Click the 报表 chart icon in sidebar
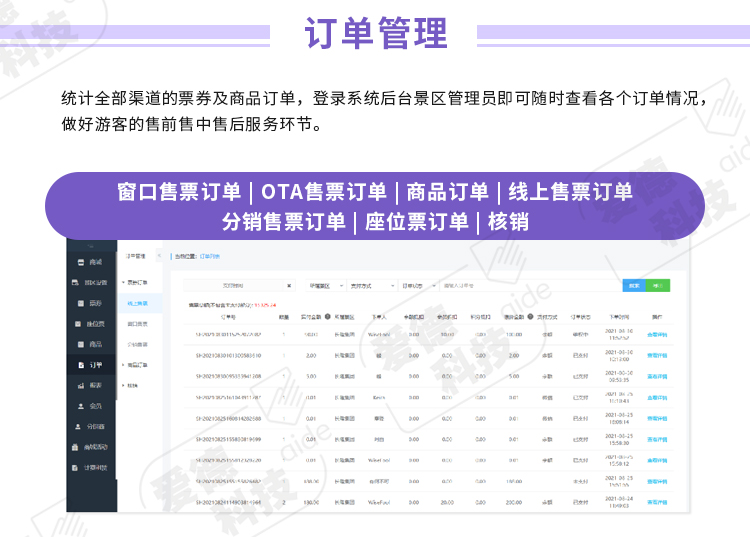Screen dimensions: 750x537 [x=81, y=386]
